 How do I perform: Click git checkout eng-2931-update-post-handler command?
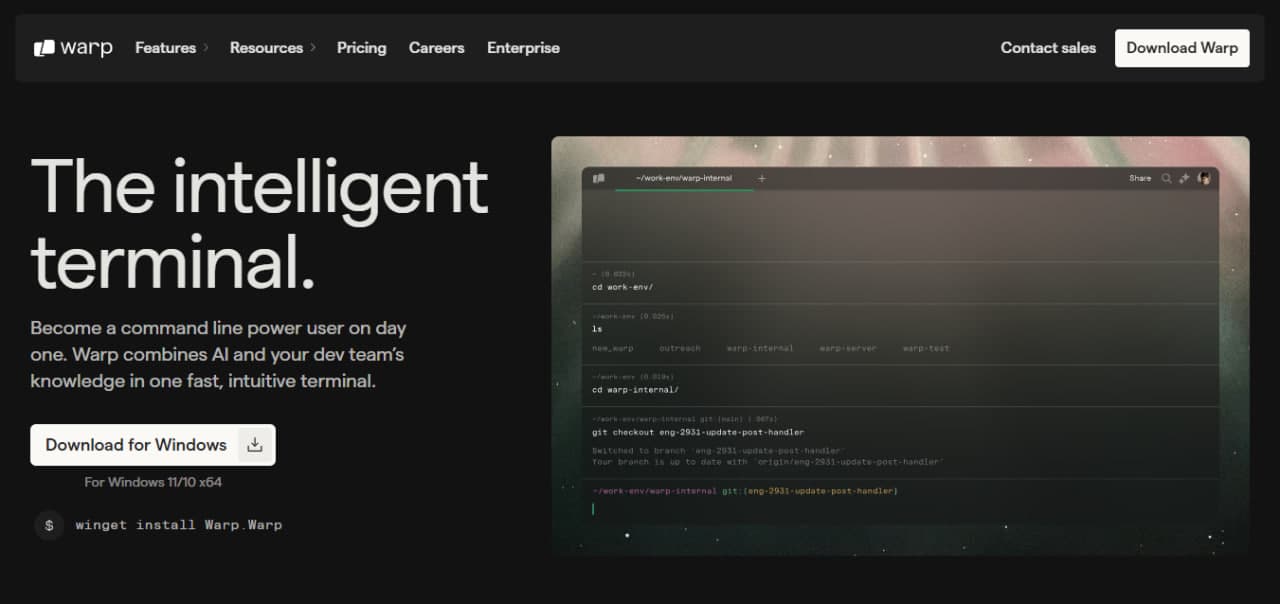(x=698, y=432)
